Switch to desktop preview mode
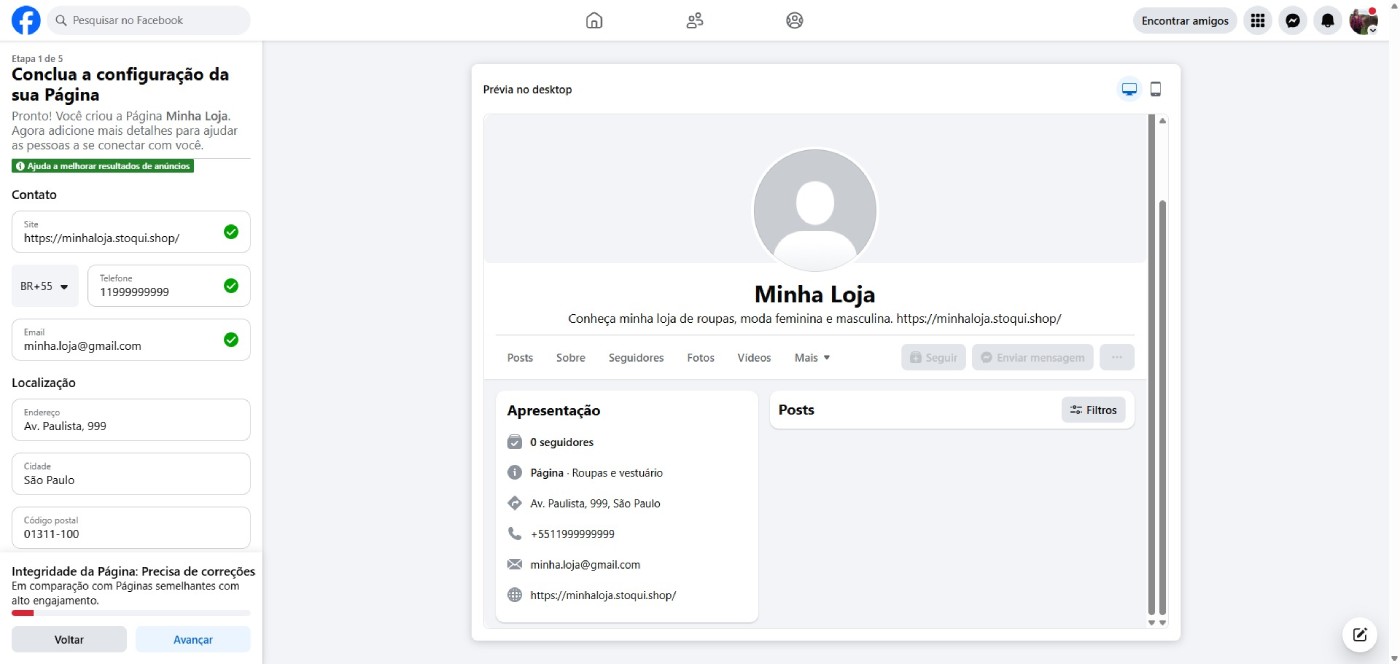1400x664 pixels. point(1129,89)
